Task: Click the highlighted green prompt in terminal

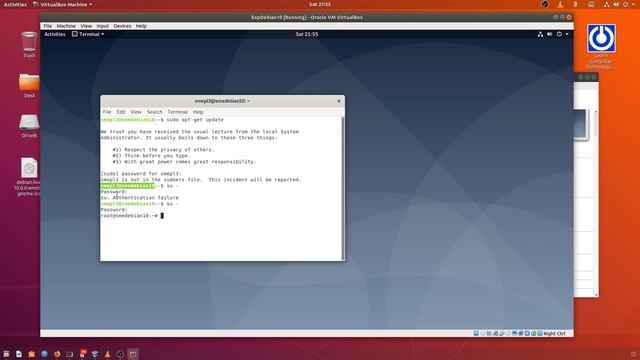Action: tap(128, 186)
